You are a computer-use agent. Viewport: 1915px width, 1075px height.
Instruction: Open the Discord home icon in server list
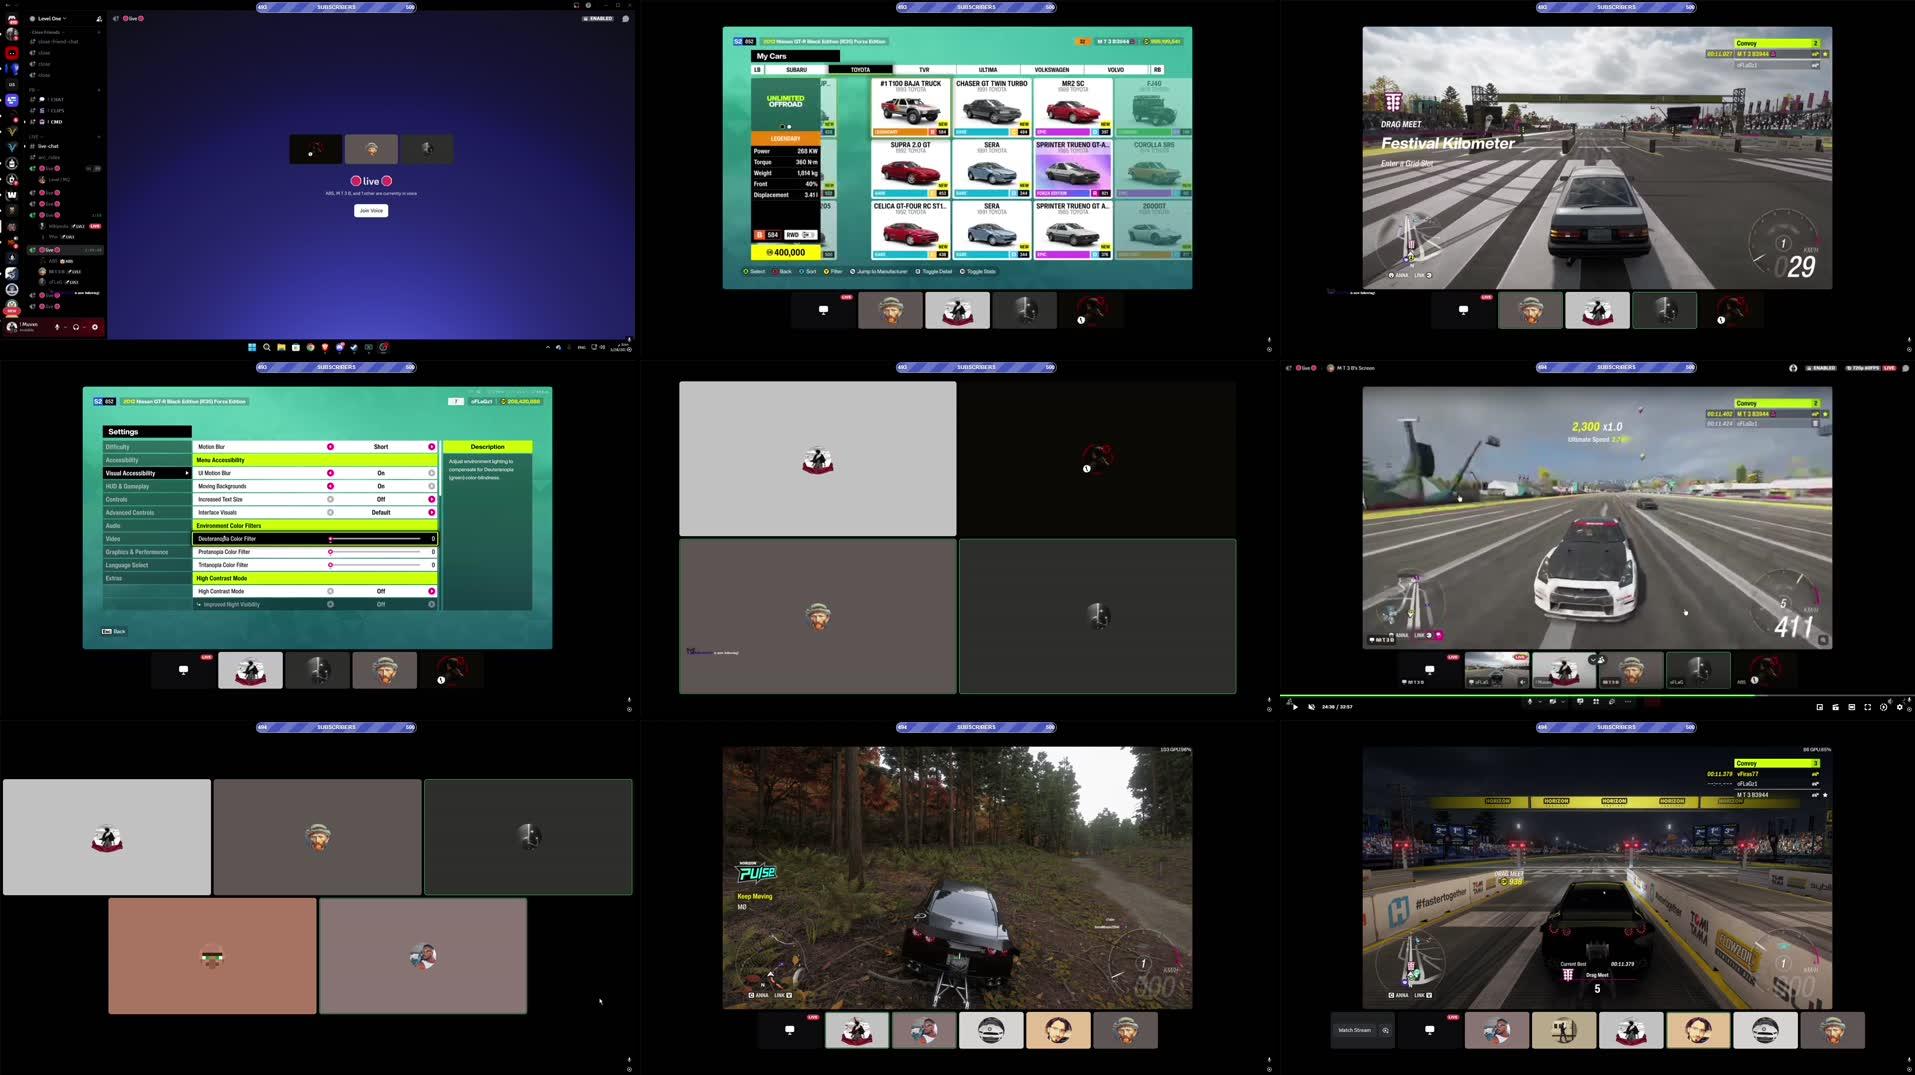click(x=11, y=19)
